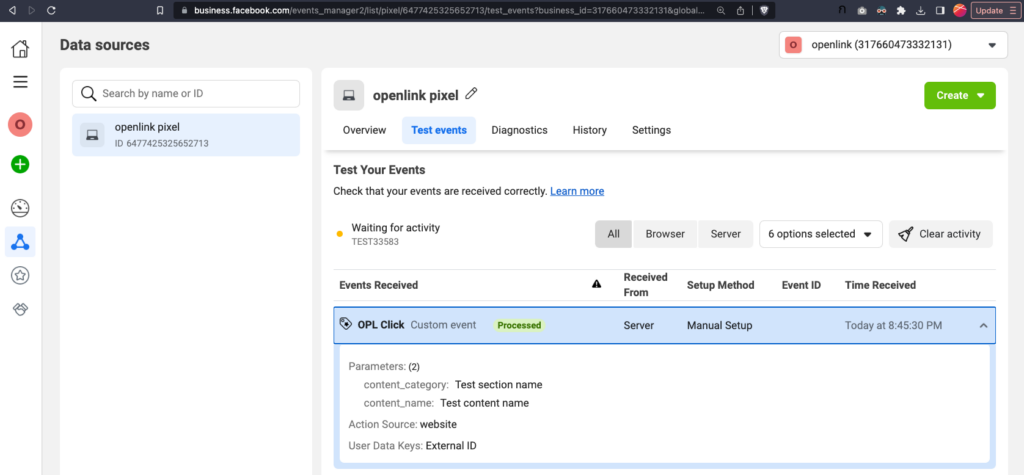This screenshot has height=475, width=1024.
Task: Click the Events Received column header
Action: [379, 285]
